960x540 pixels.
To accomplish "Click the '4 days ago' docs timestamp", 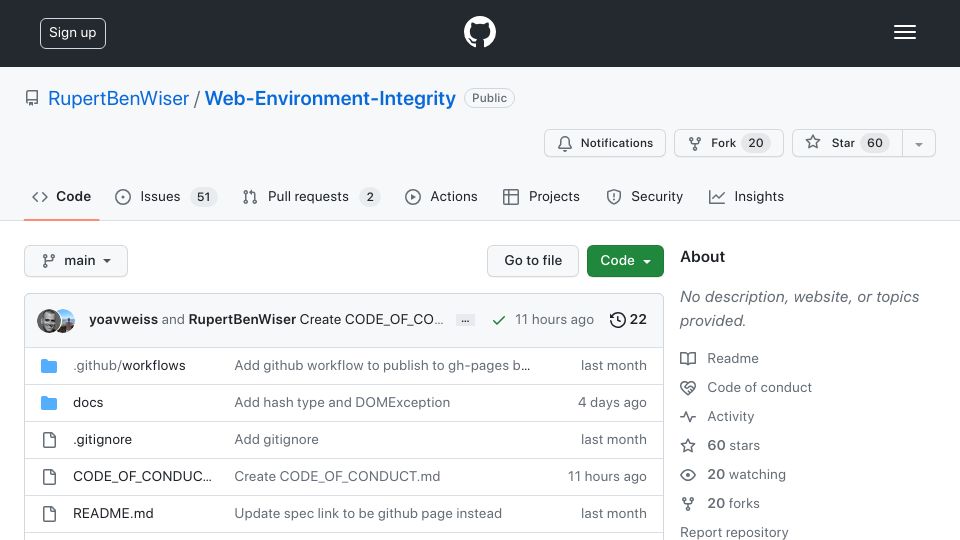I will [612, 403].
